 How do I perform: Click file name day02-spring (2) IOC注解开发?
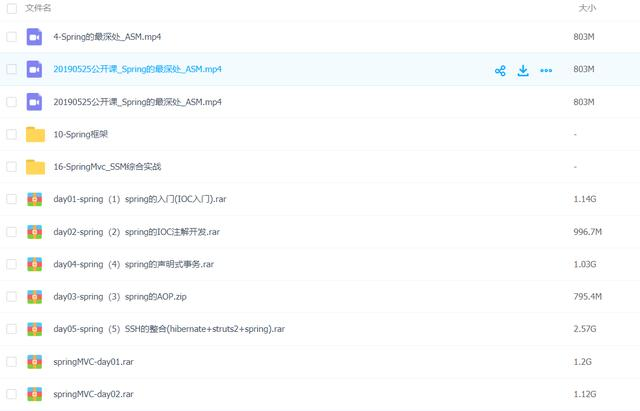(x=137, y=232)
